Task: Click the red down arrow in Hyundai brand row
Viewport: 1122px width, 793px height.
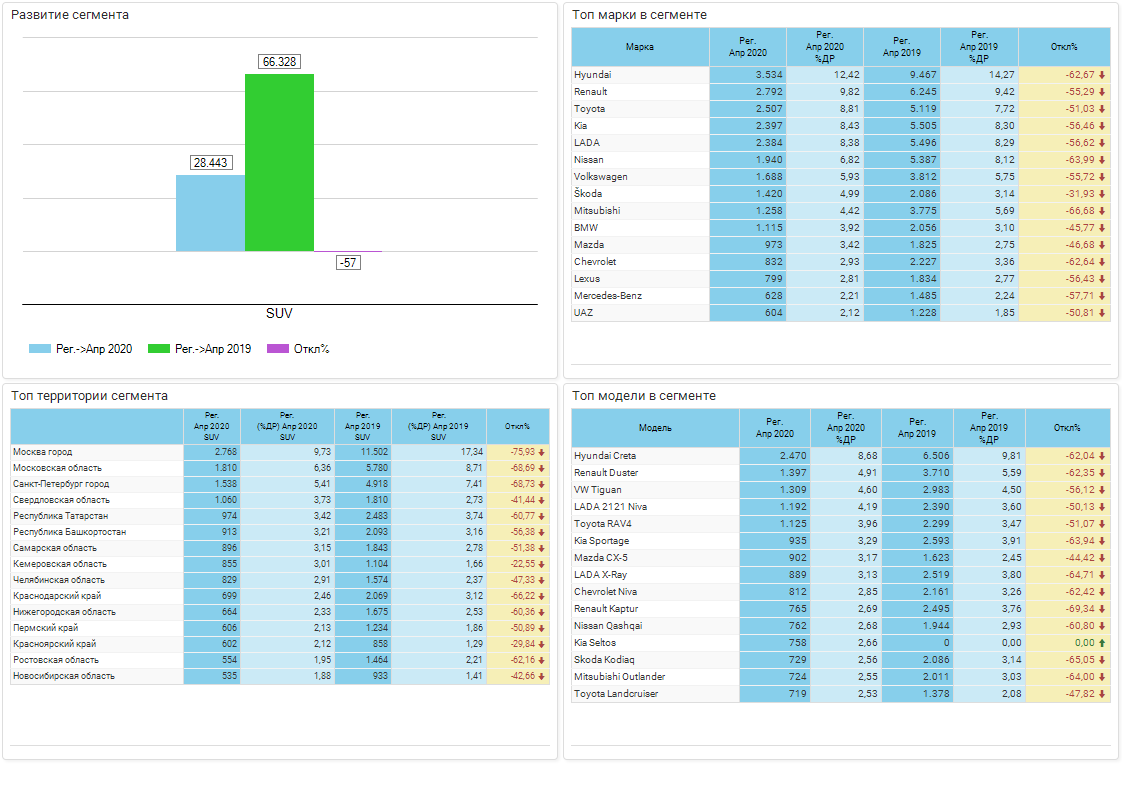Action: (1102, 75)
